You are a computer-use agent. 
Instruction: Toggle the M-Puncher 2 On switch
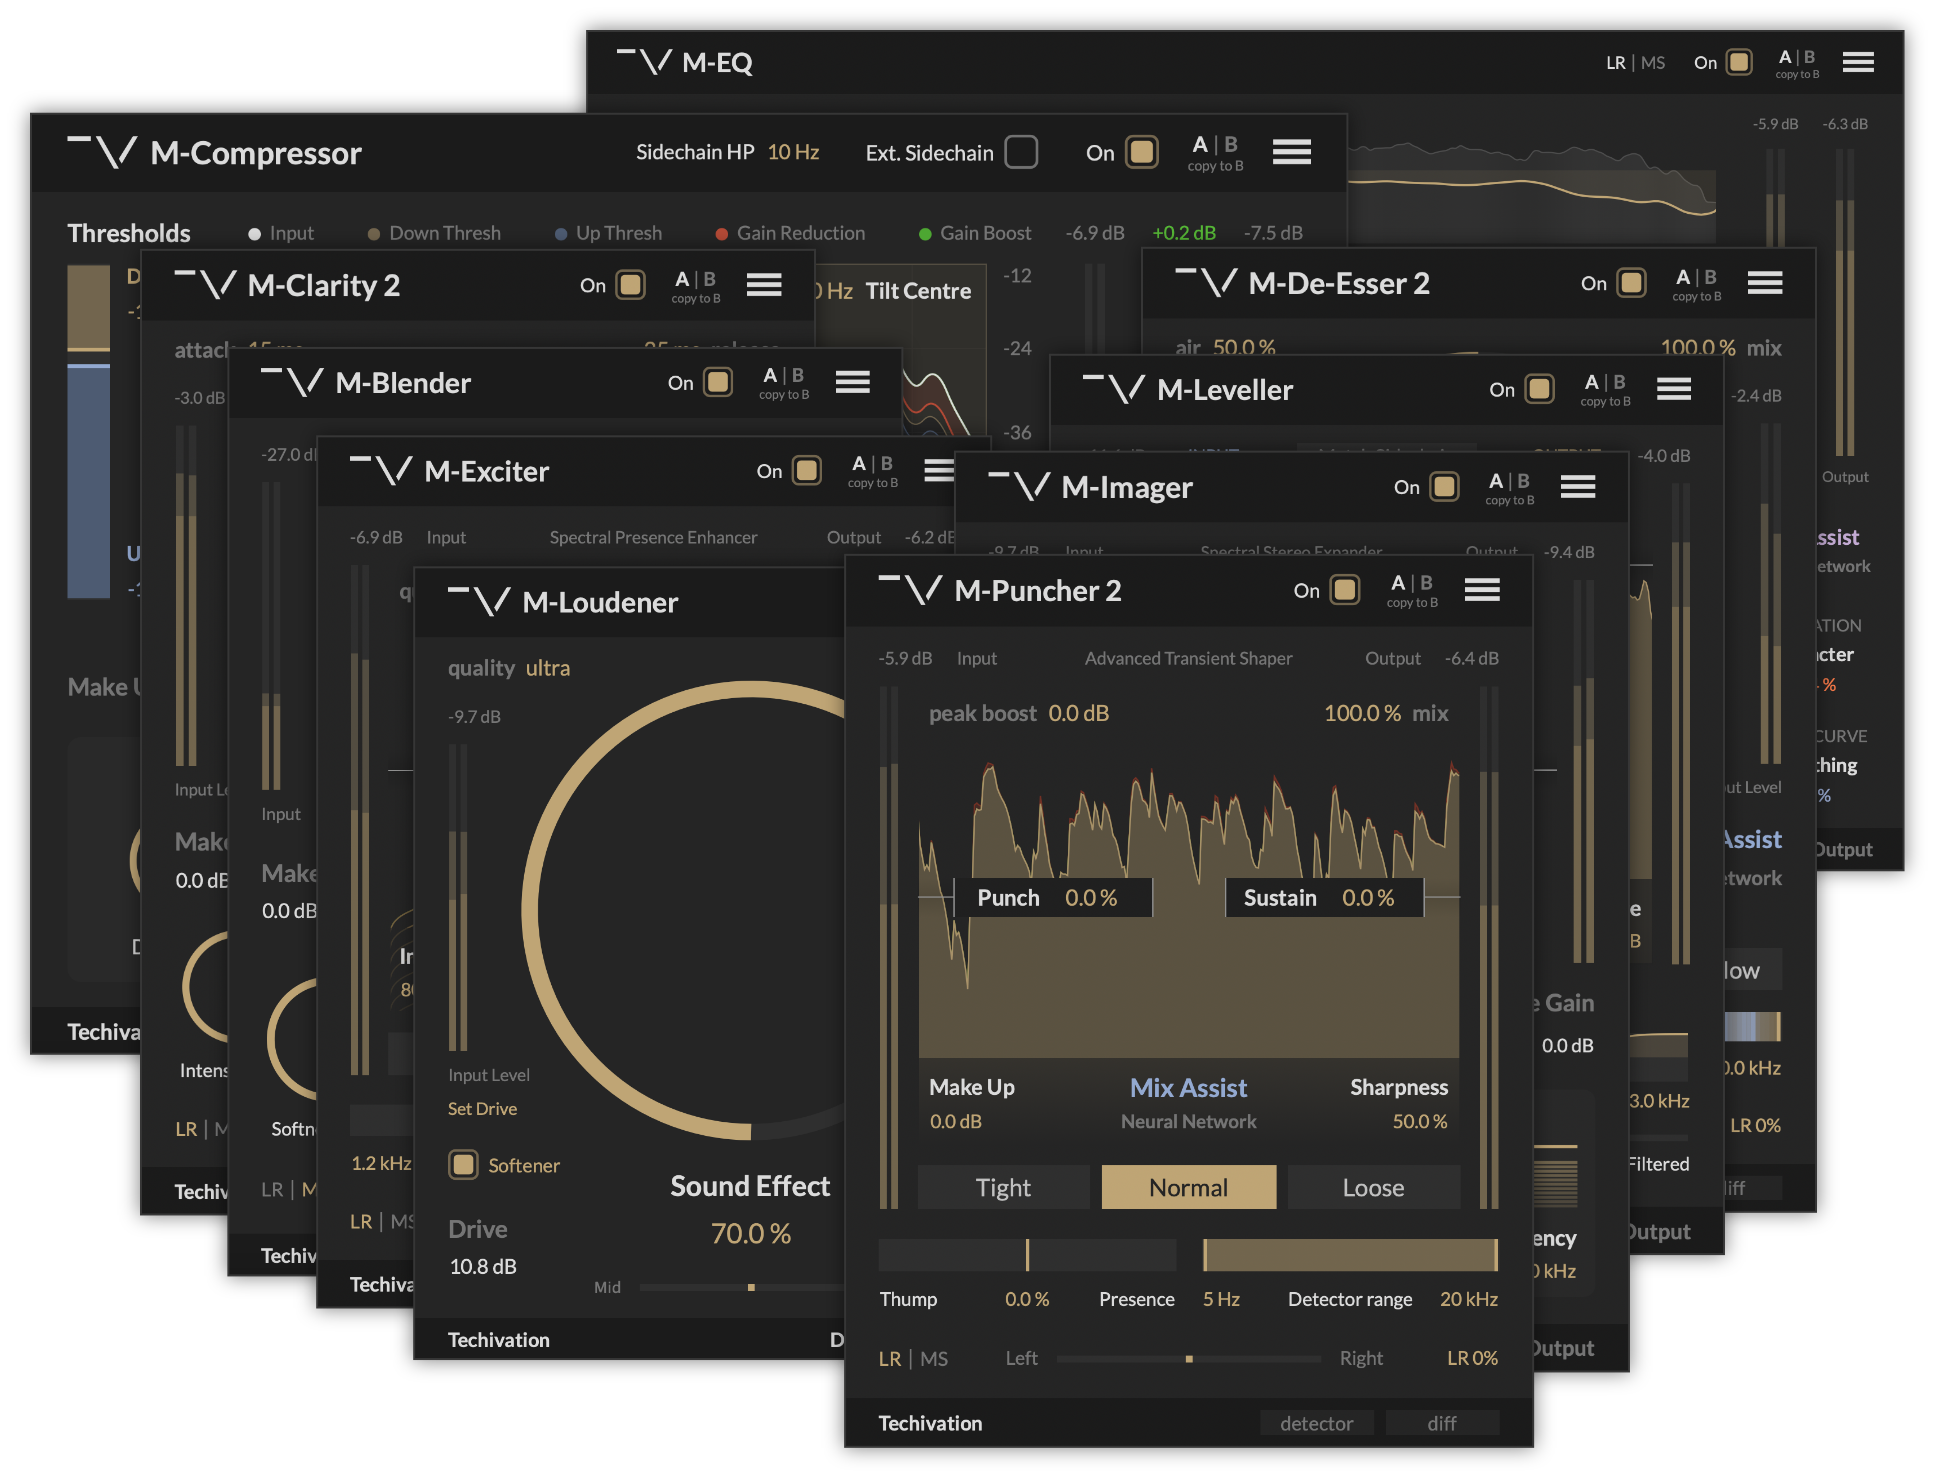(x=1345, y=590)
